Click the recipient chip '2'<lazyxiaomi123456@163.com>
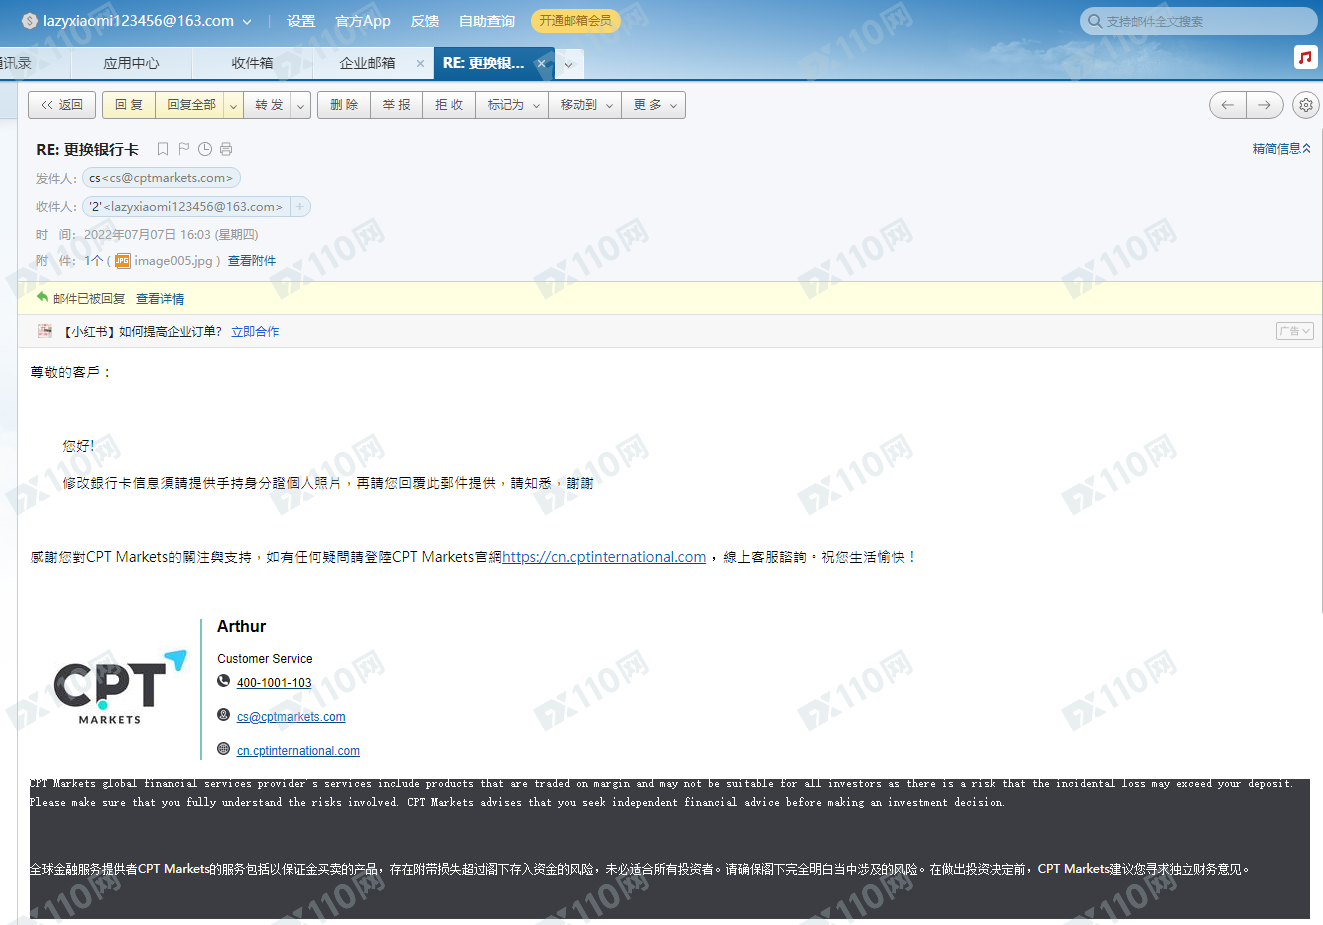 click(186, 207)
